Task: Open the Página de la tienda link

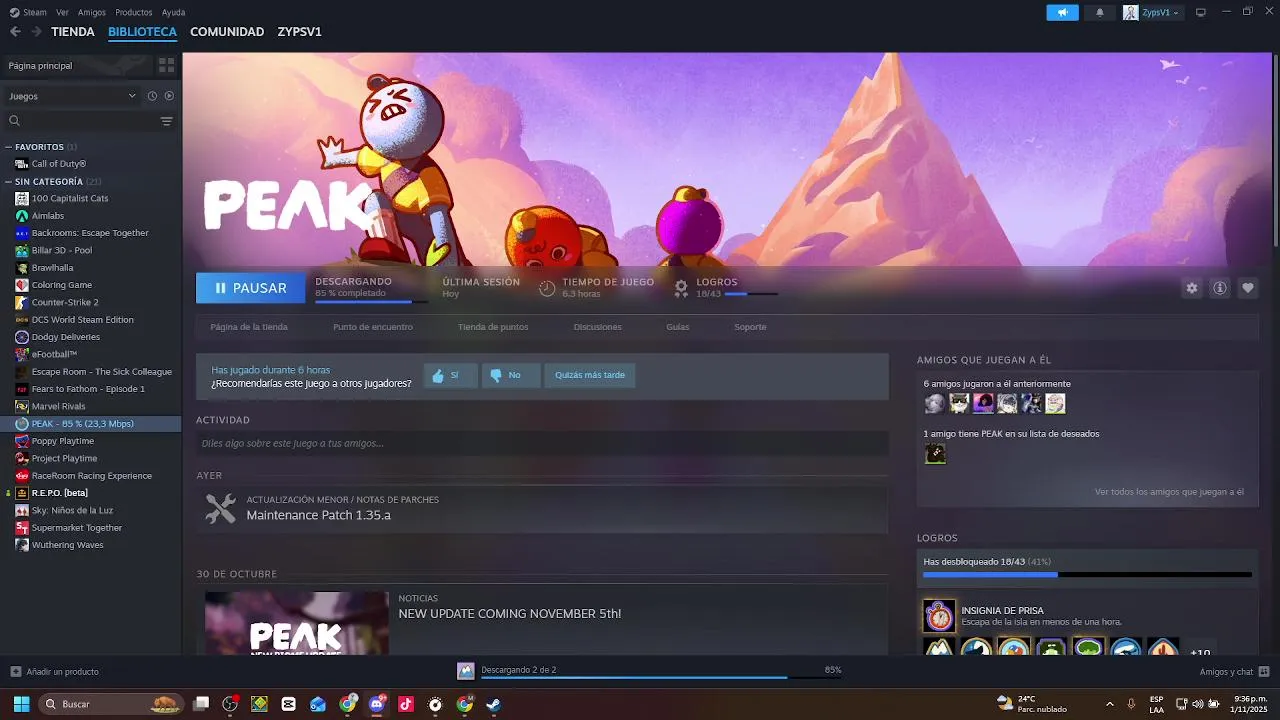Action: coord(249,327)
